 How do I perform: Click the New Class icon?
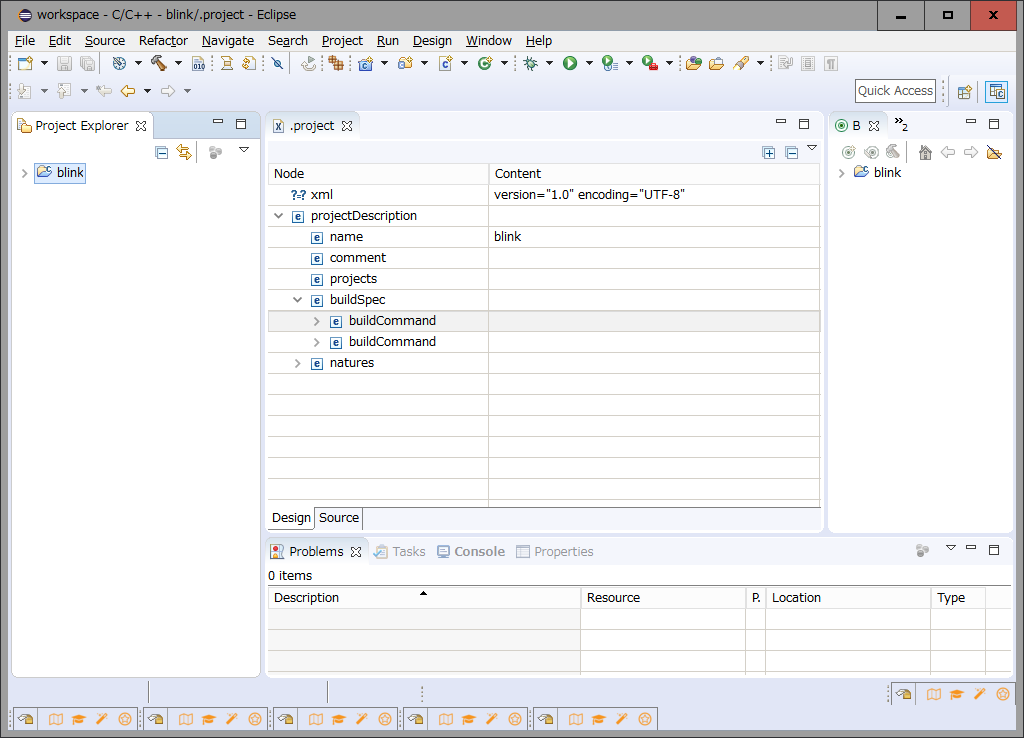click(485, 63)
